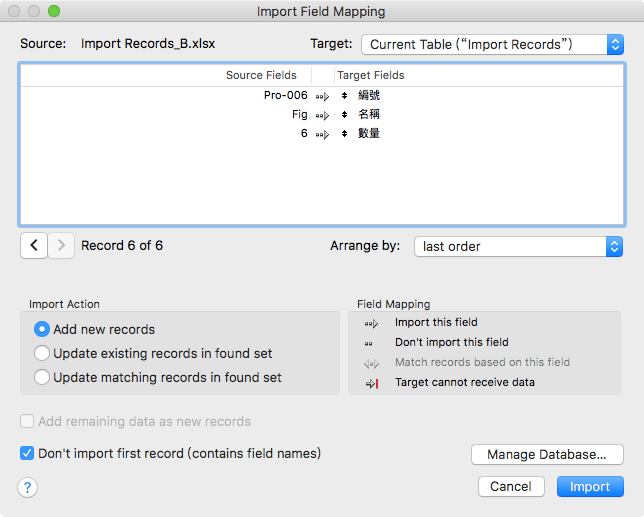Image resolution: width=644 pixels, height=517 pixels.
Task: Click the import arrow beside Pro-006
Action: (321, 96)
